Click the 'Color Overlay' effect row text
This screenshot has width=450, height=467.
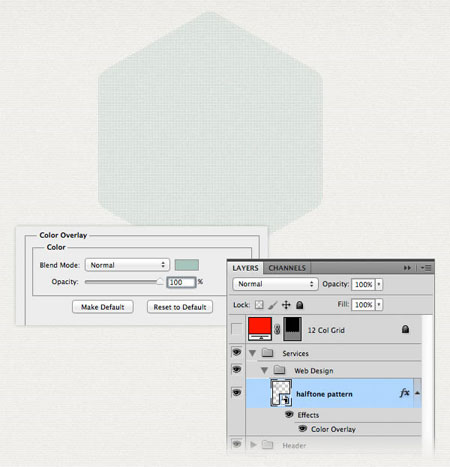(x=333, y=429)
